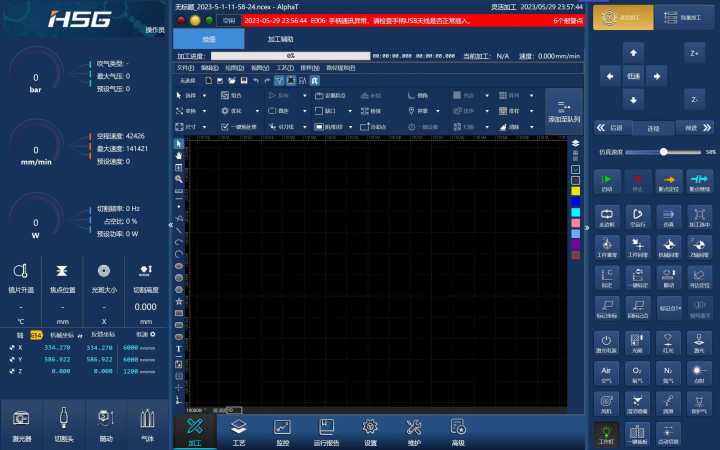
Task: Click the up arrow jog button
Action: click(x=632, y=50)
